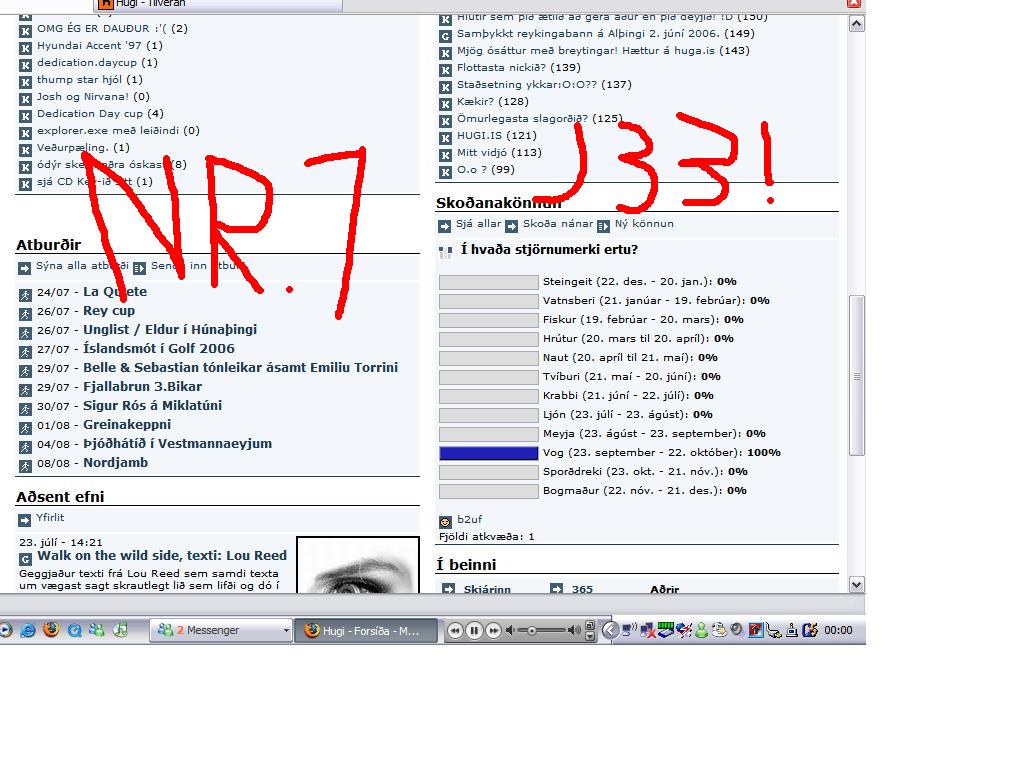
Task: Skip to next track in taskbar media player
Action: point(494,630)
